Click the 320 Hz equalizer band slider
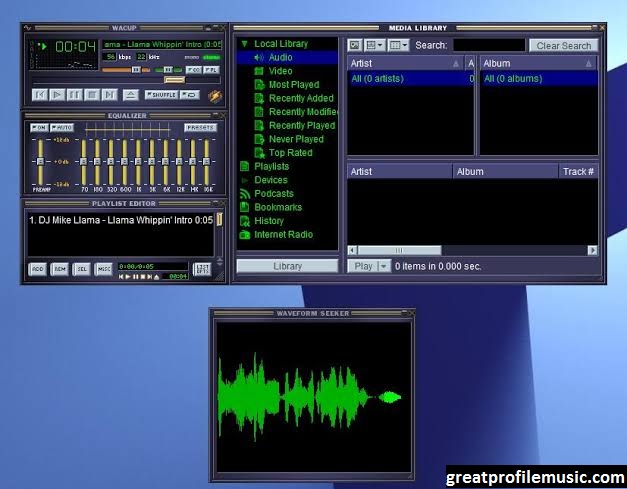The image size is (627, 489). (111, 162)
